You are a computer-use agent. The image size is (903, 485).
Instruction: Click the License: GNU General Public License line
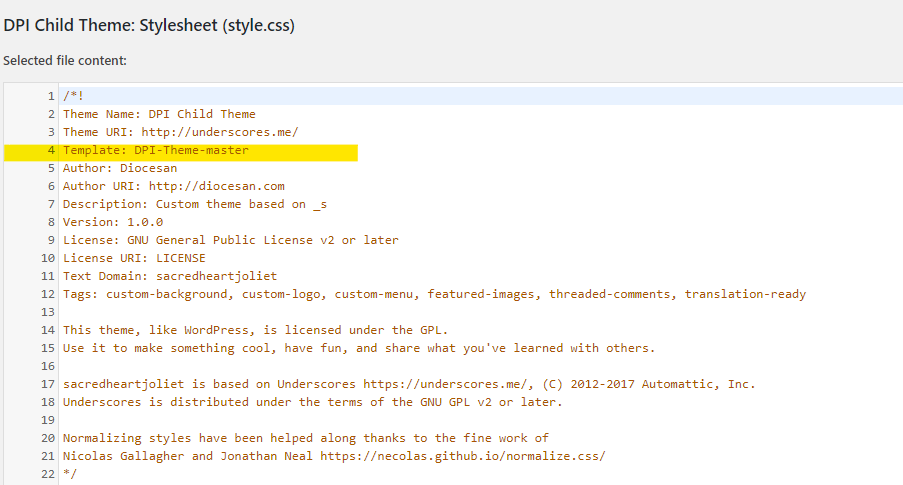coord(230,240)
